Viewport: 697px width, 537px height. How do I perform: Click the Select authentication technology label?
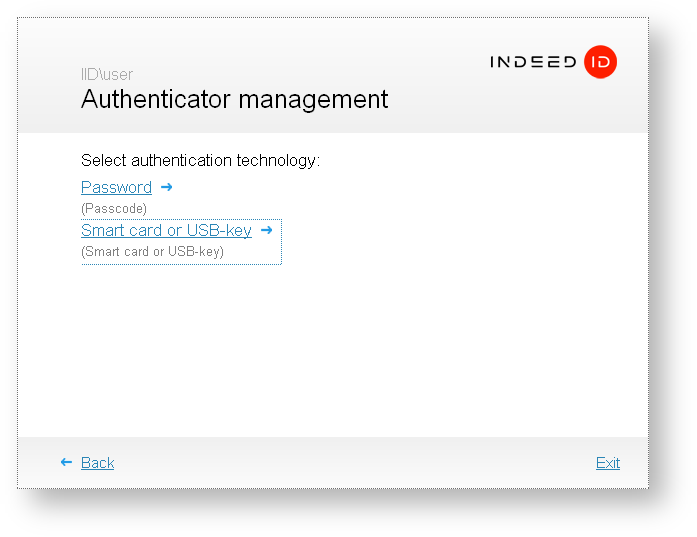click(x=200, y=160)
